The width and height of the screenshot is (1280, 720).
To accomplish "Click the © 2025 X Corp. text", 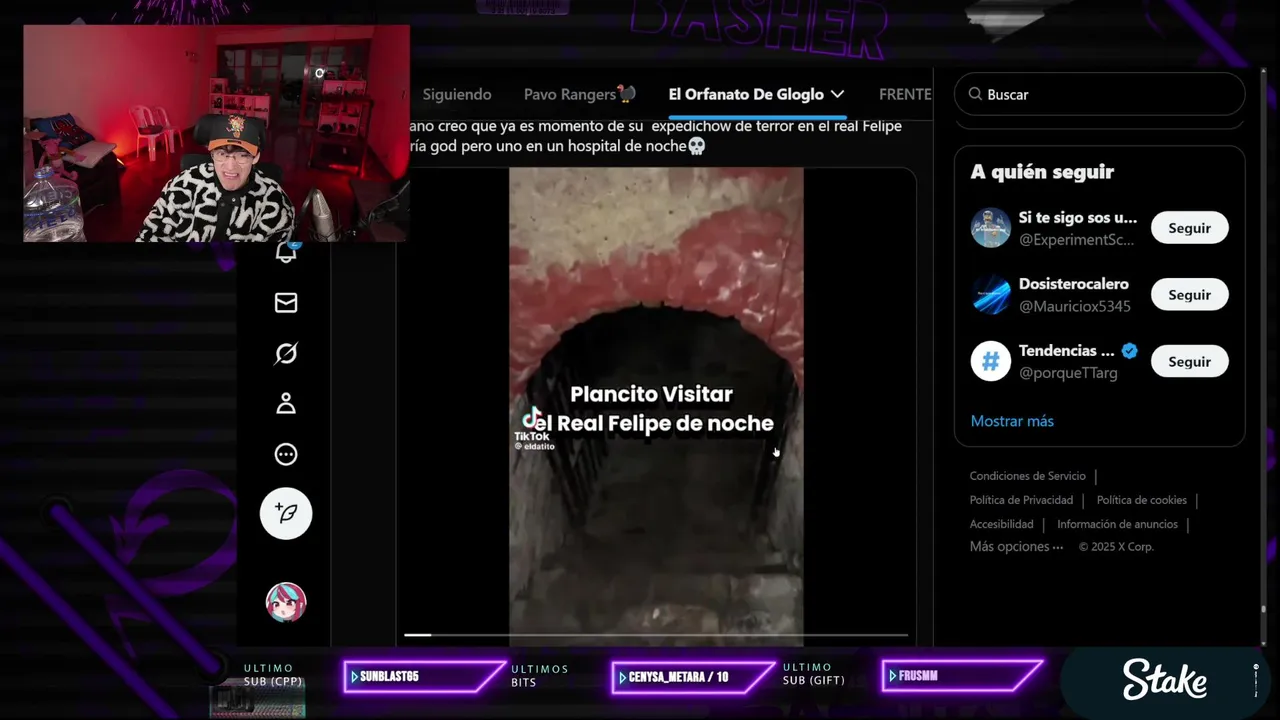I will 1116,547.
